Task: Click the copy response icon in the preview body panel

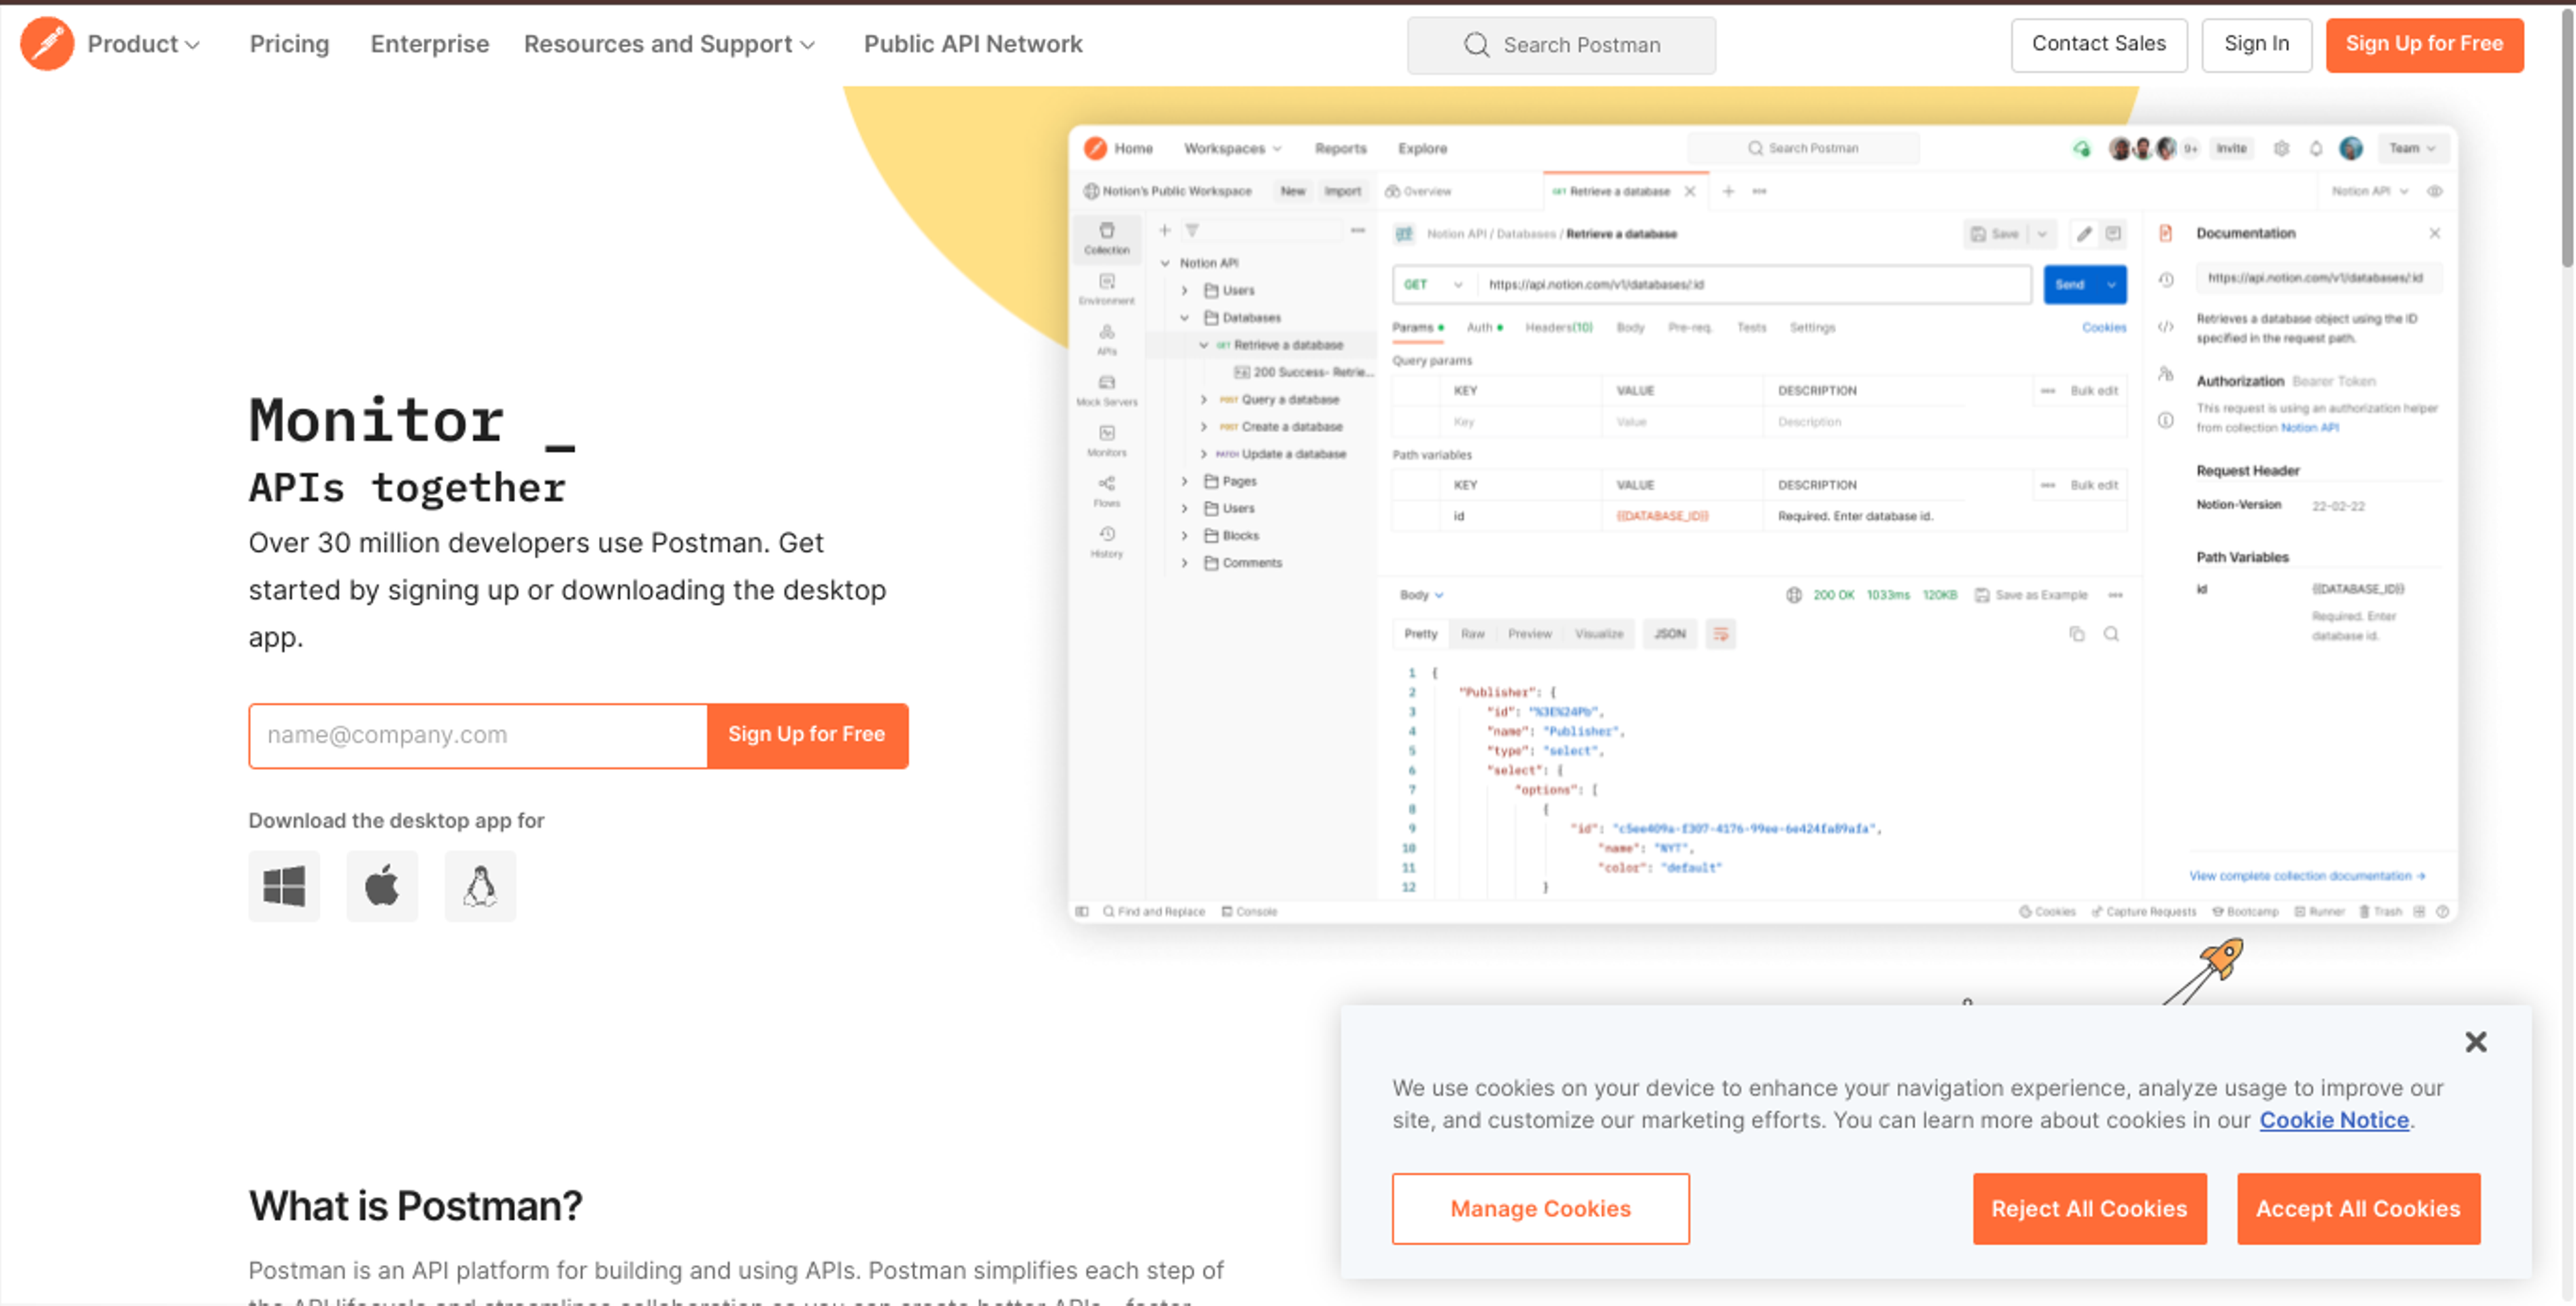Action: (x=2077, y=634)
